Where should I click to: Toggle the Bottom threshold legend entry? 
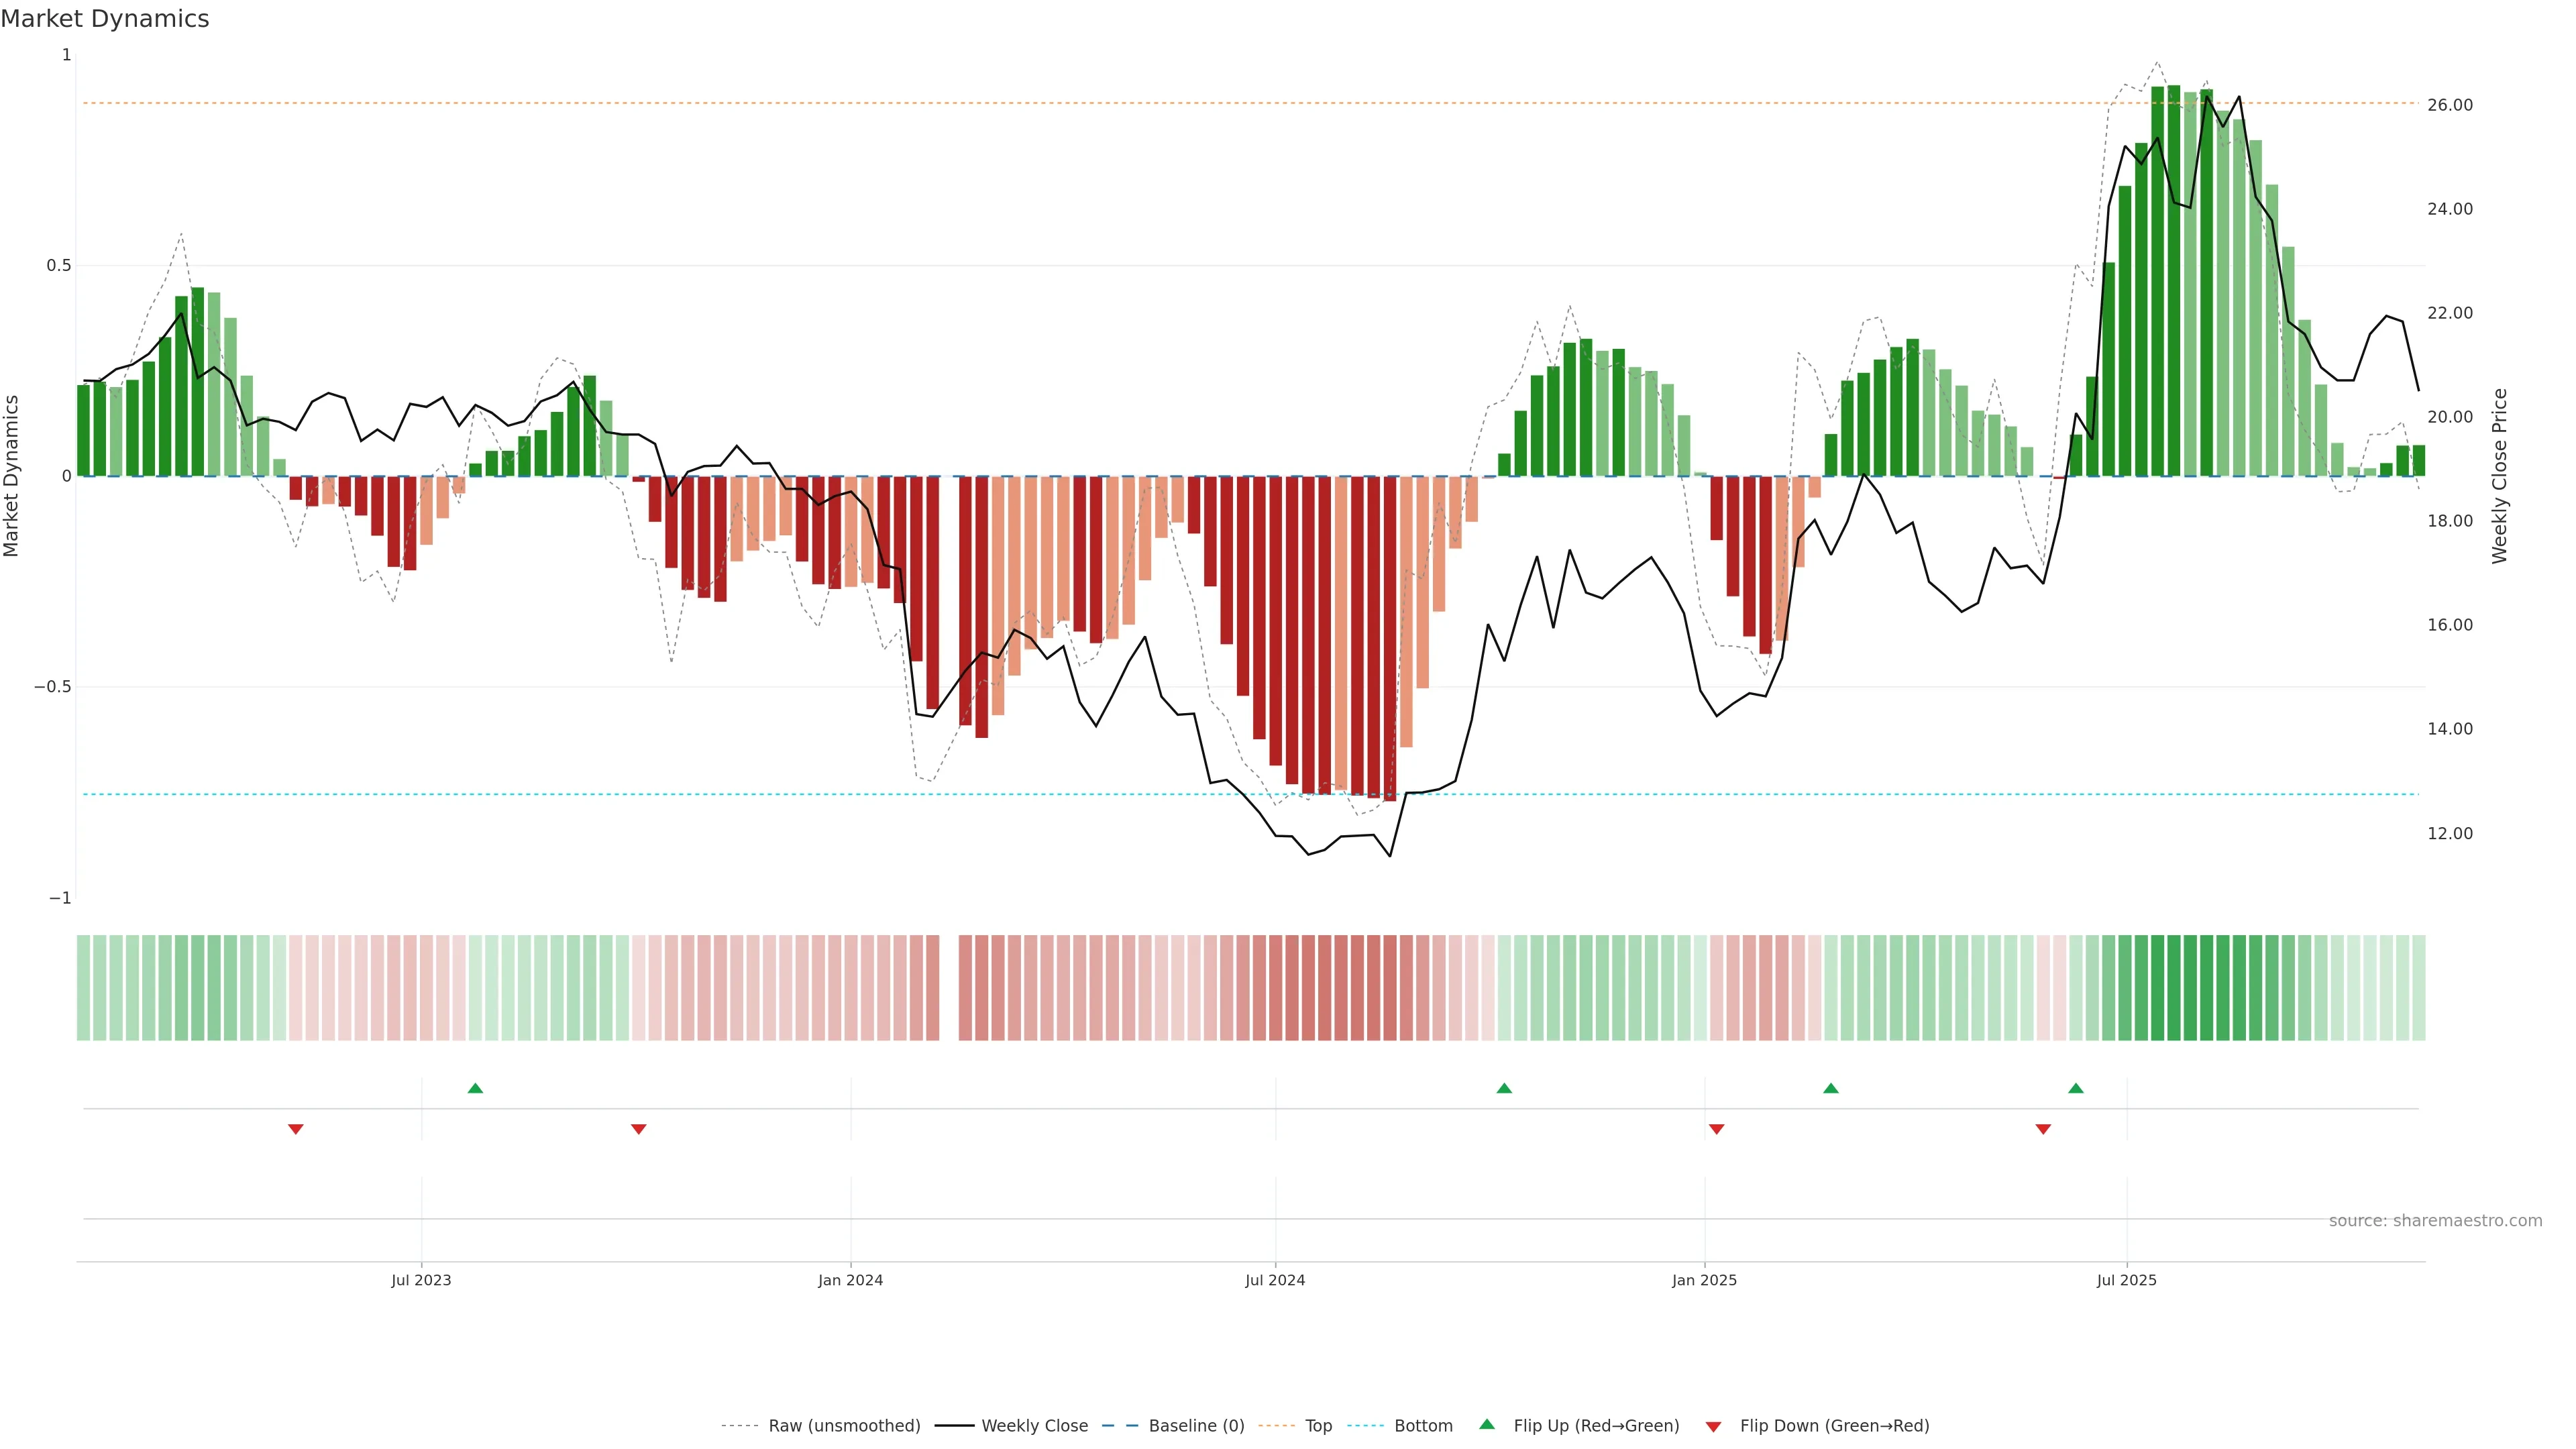1423,1426
